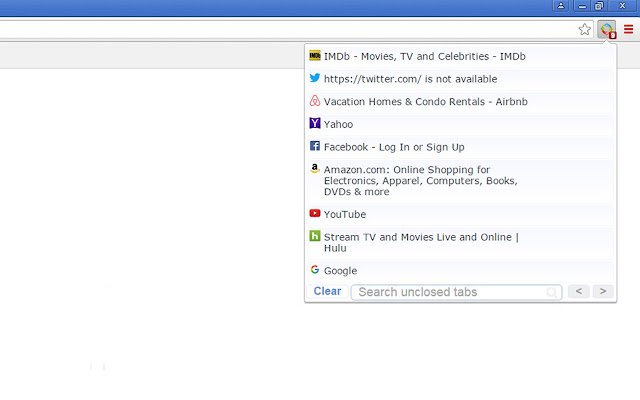
Task: Reopen the Google tab
Action: [x=460, y=271]
